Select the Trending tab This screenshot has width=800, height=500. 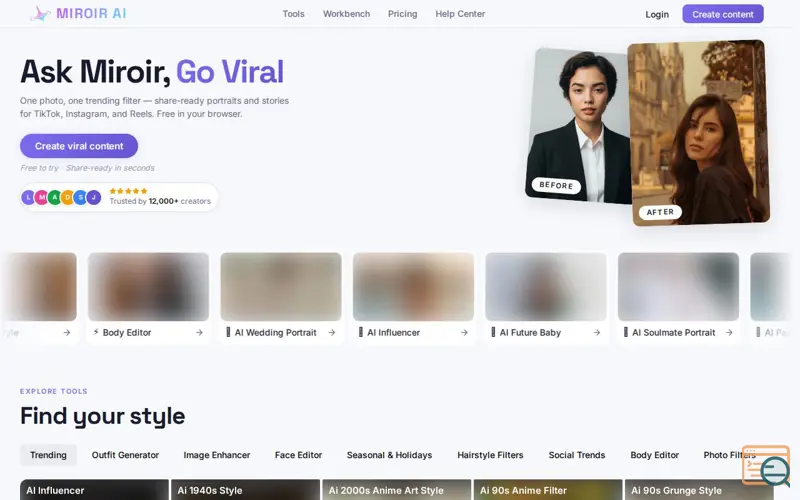[48, 455]
